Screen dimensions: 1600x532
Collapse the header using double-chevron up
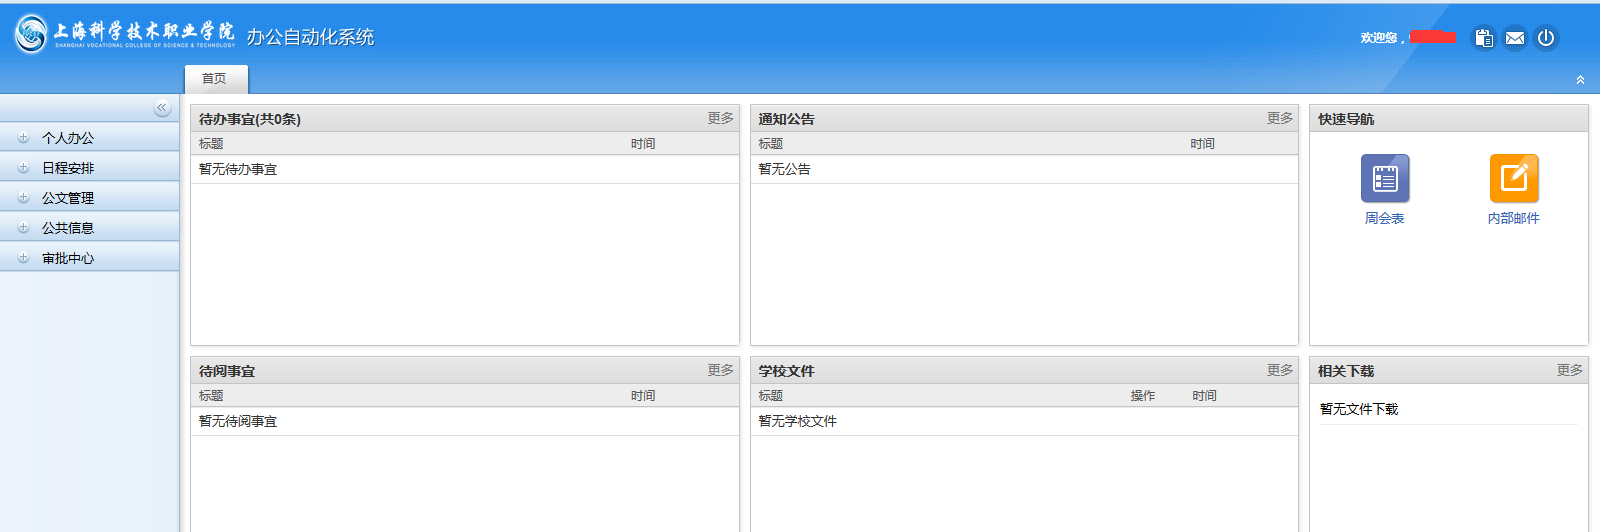coord(1580,80)
